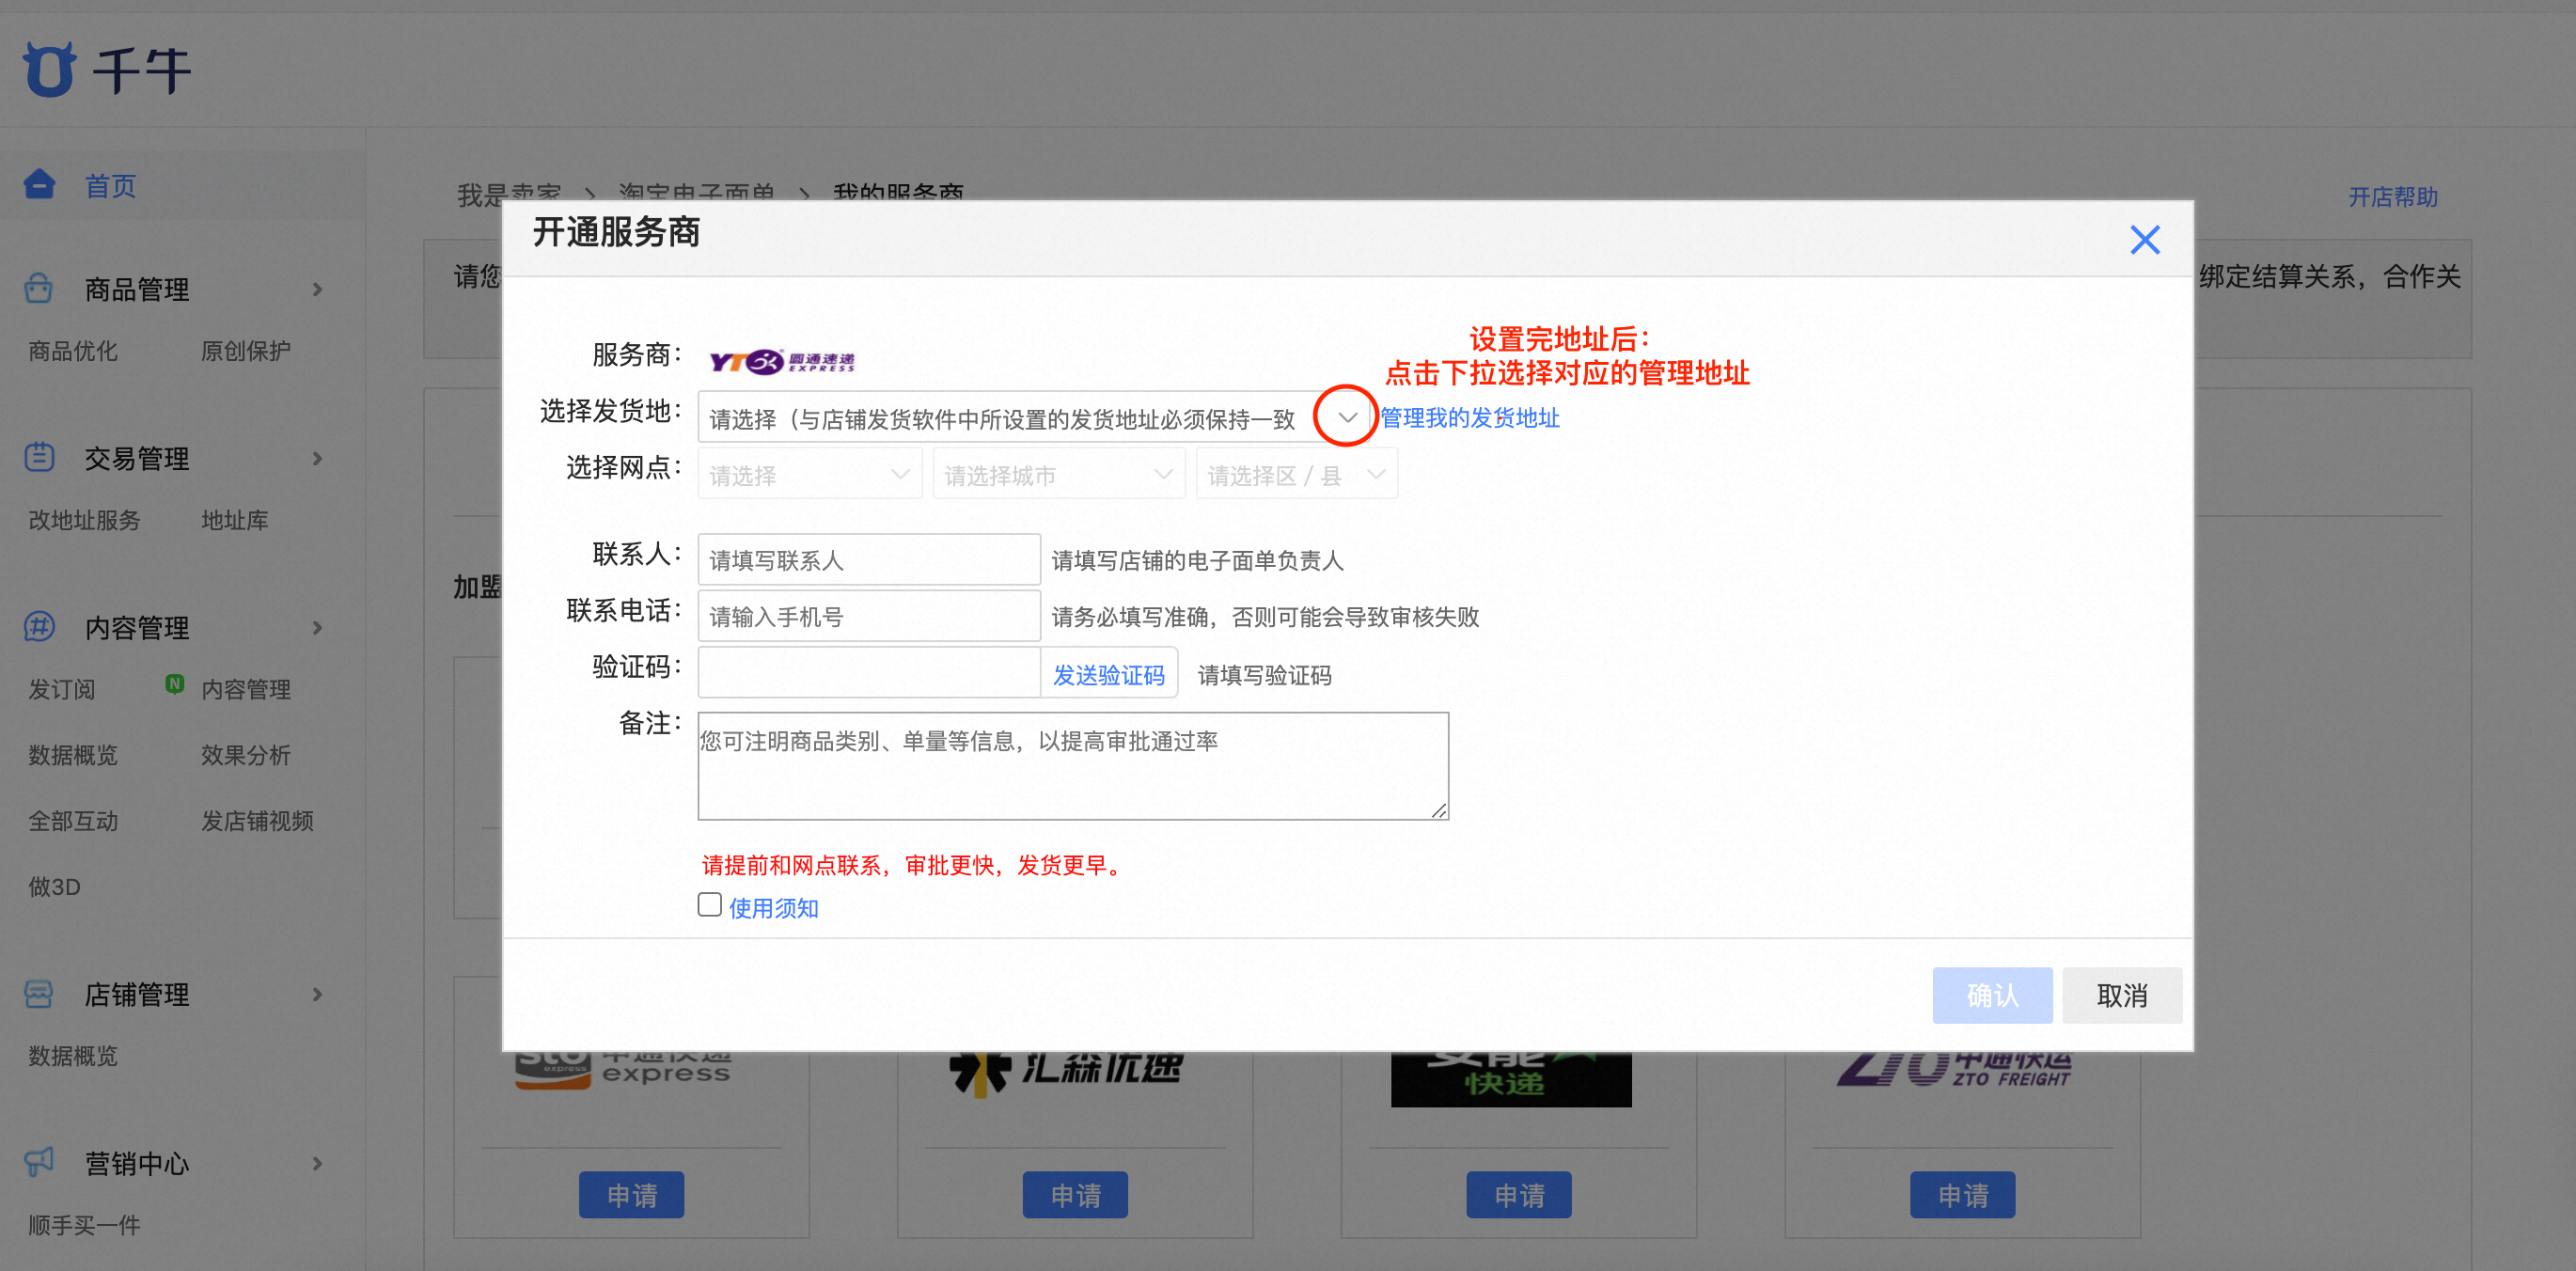Go to 首页 in sidebar
The height and width of the screenshot is (1271, 2576).
[x=110, y=186]
